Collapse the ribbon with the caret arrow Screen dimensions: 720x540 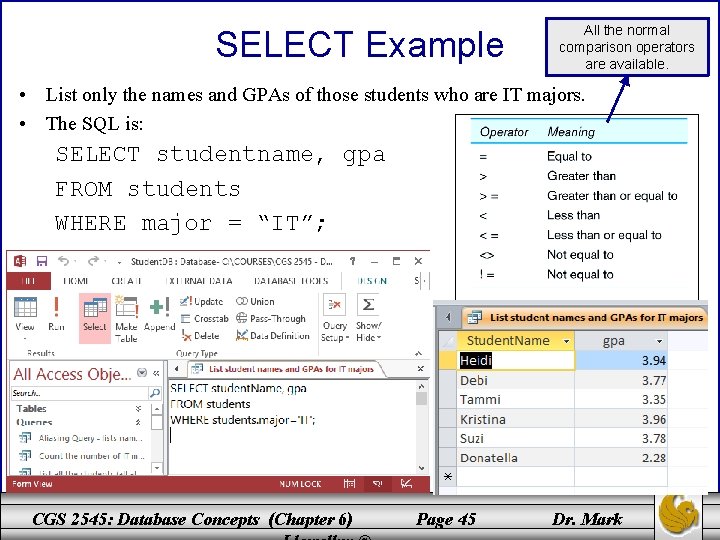418,353
